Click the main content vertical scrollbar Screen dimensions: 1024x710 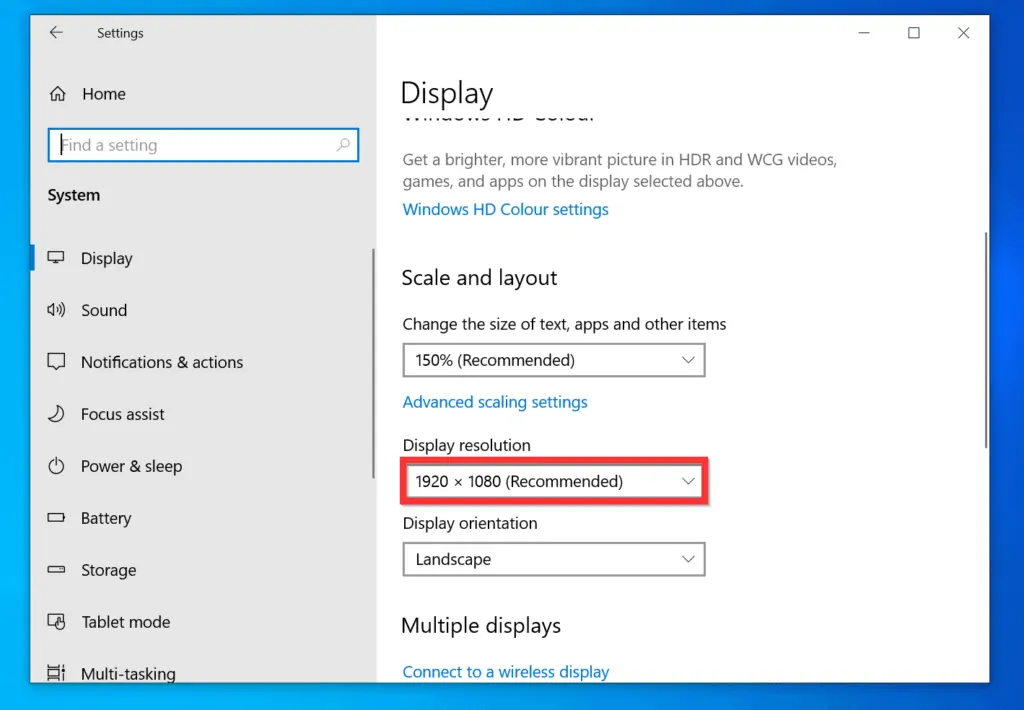point(986,340)
